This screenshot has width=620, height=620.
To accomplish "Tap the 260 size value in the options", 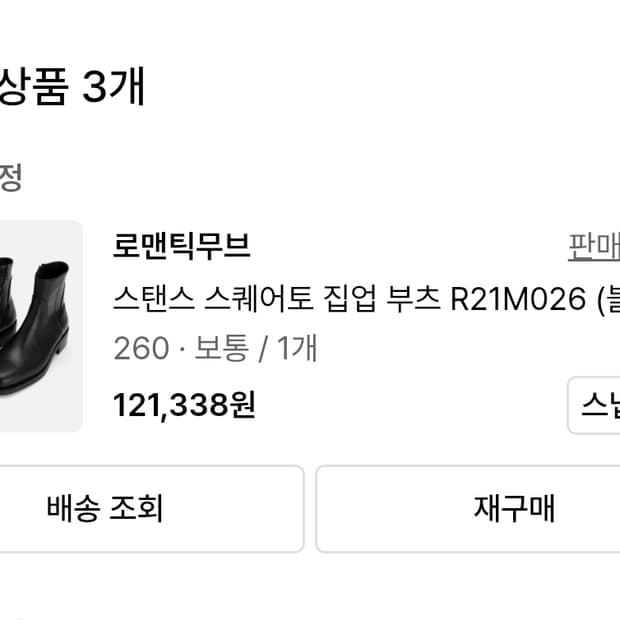I will [x=141, y=349].
